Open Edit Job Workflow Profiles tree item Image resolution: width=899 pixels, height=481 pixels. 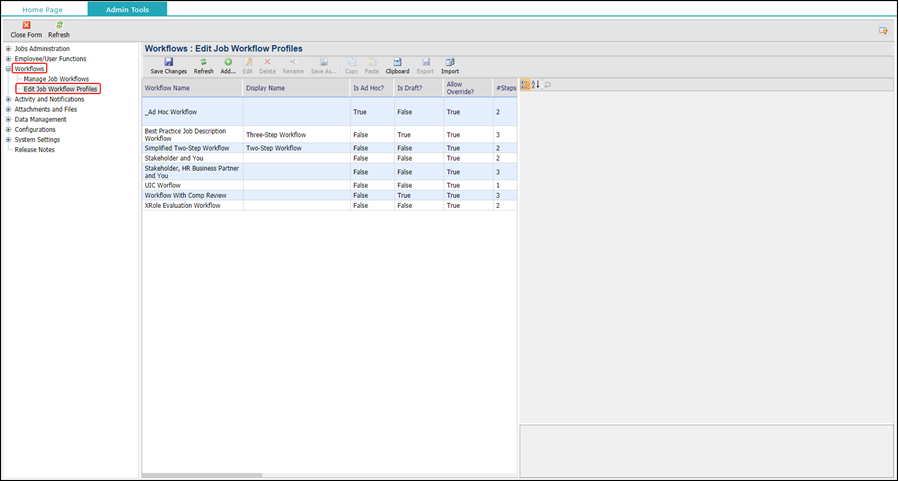coord(60,89)
